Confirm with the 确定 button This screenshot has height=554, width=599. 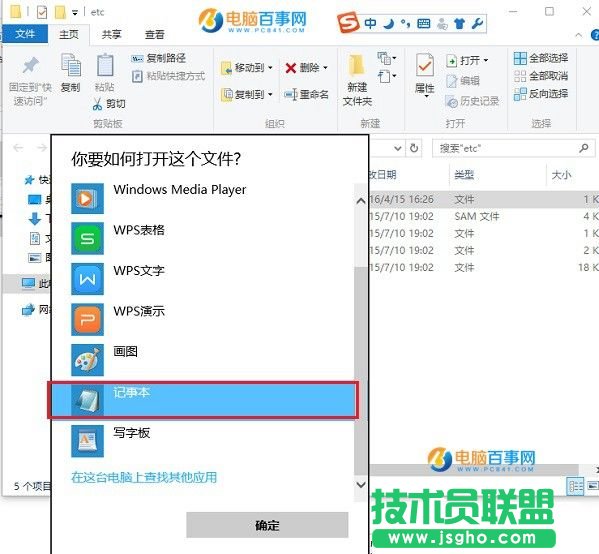267,525
